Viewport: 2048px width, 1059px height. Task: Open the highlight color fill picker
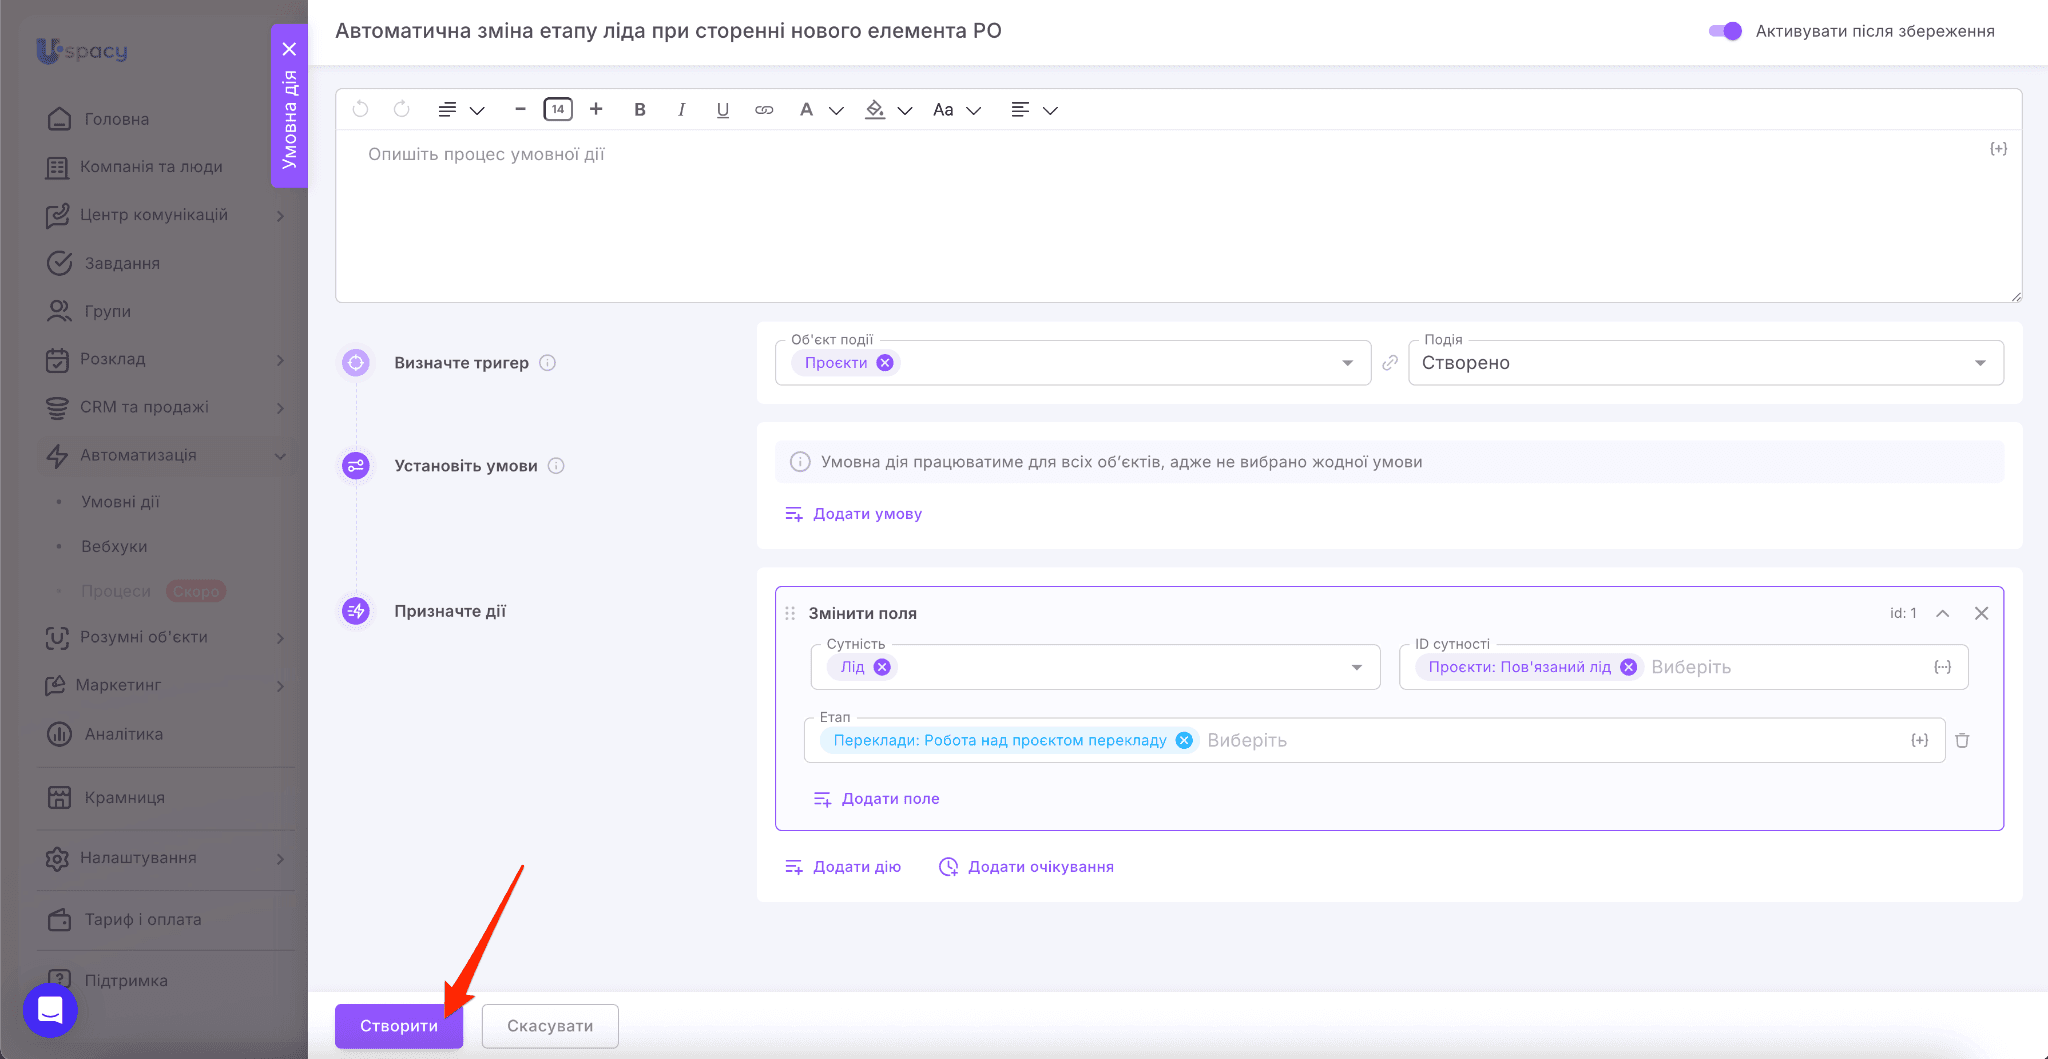(x=876, y=110)
